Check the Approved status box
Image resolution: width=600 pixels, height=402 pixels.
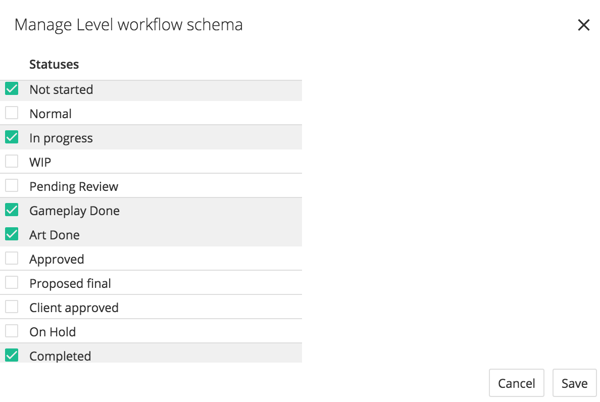12,258
